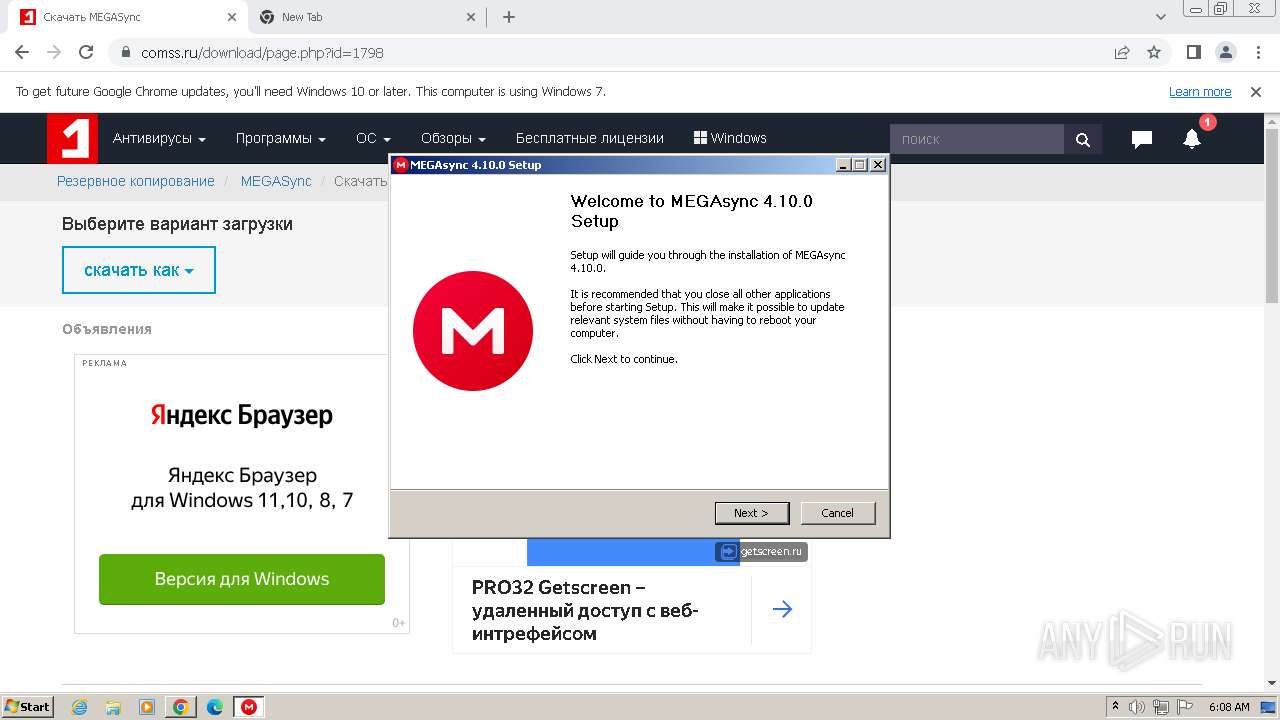Open the Windows section link
The width and height of the screenshot is (1280, 720).
coord(730,138)
